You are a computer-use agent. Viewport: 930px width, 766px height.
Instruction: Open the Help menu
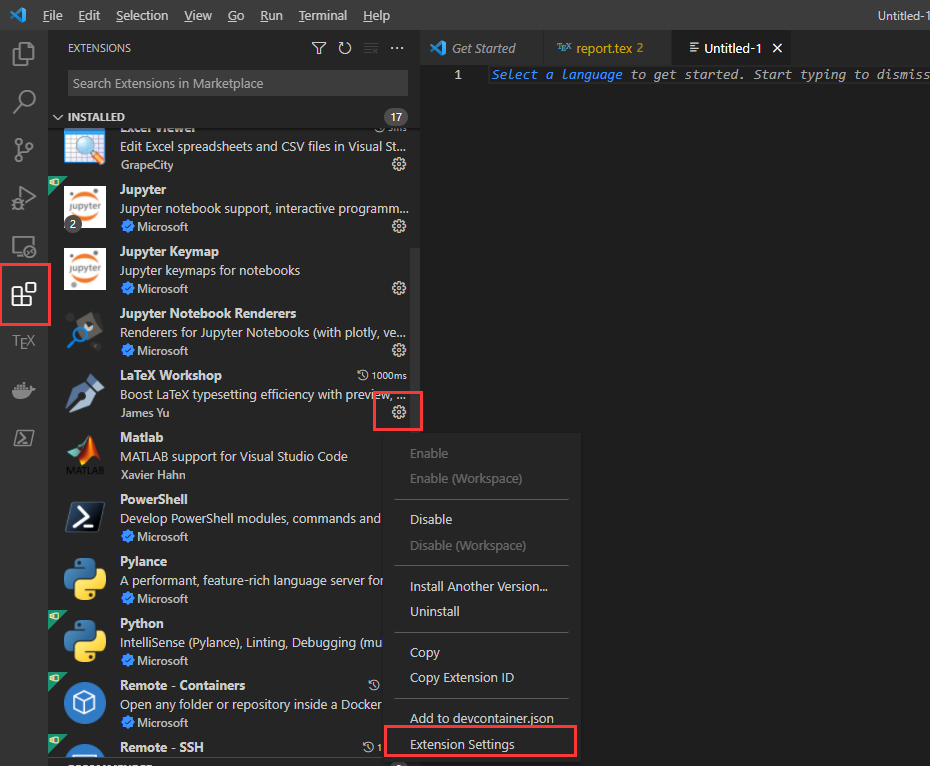(x=376, y=15)
